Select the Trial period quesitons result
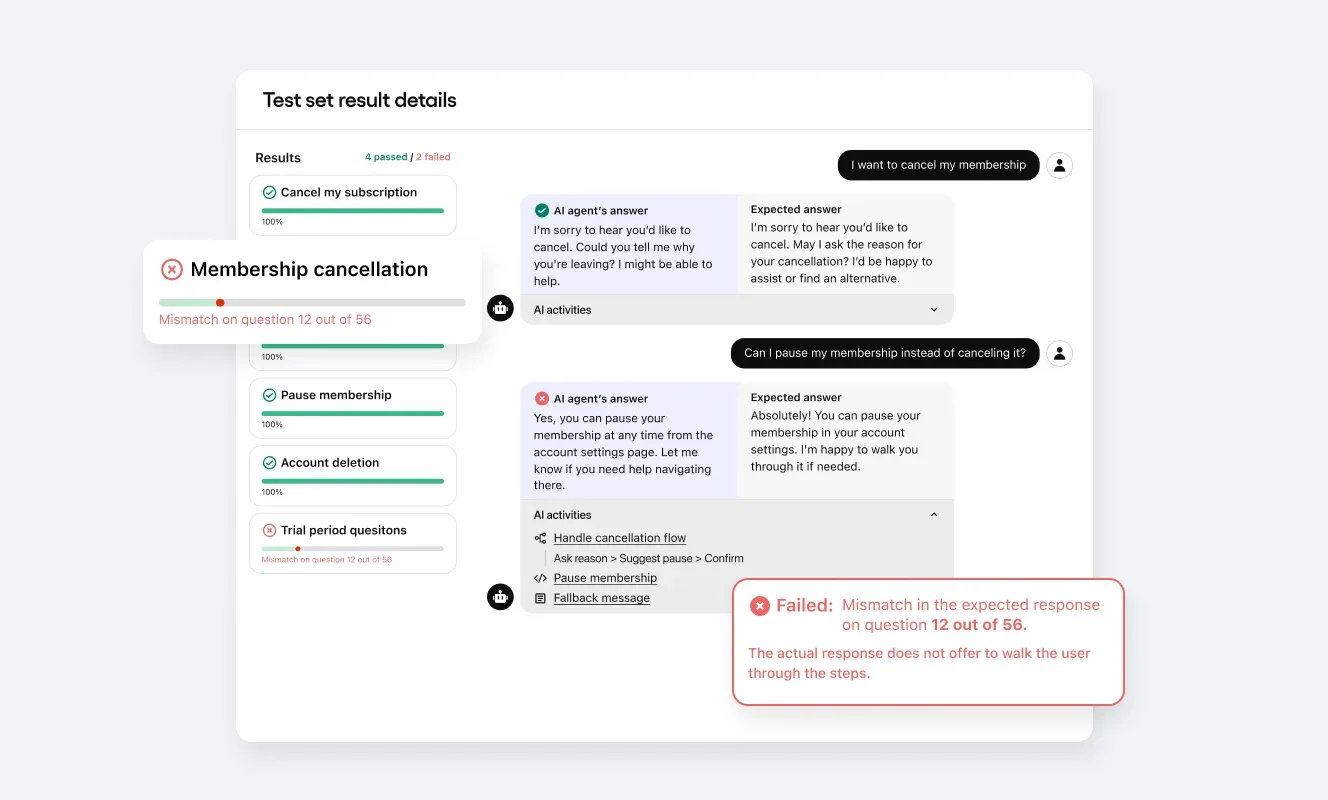Image resolution: width=1328 pixels, height=800 pixels. pyautogui.click(x=353, y=543)
